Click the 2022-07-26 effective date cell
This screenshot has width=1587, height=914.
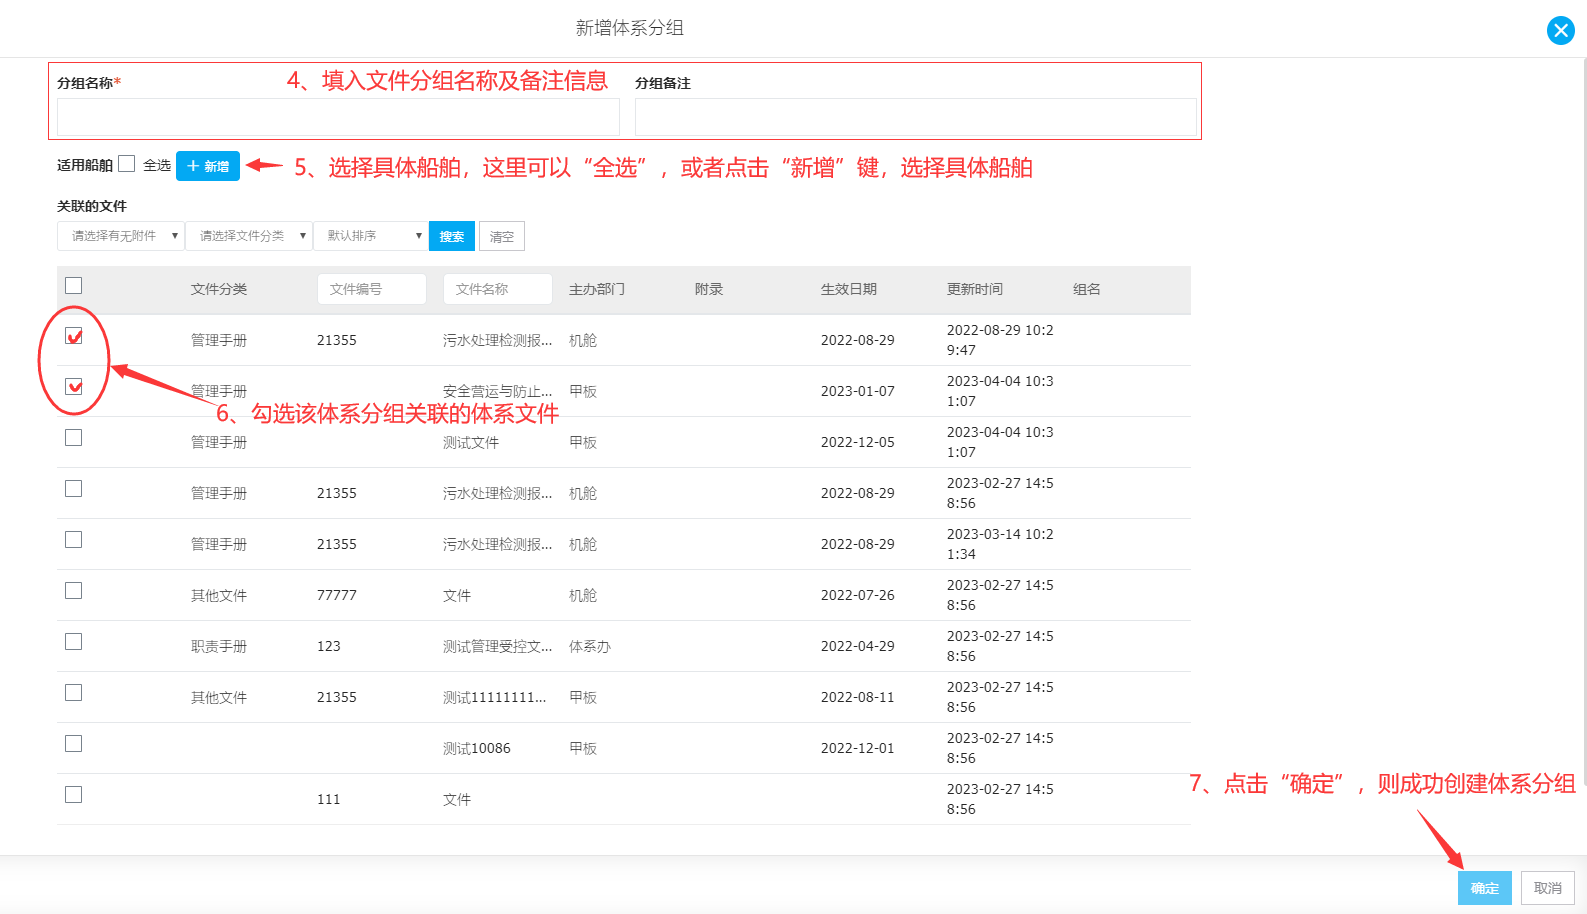[x=858, y=595]
